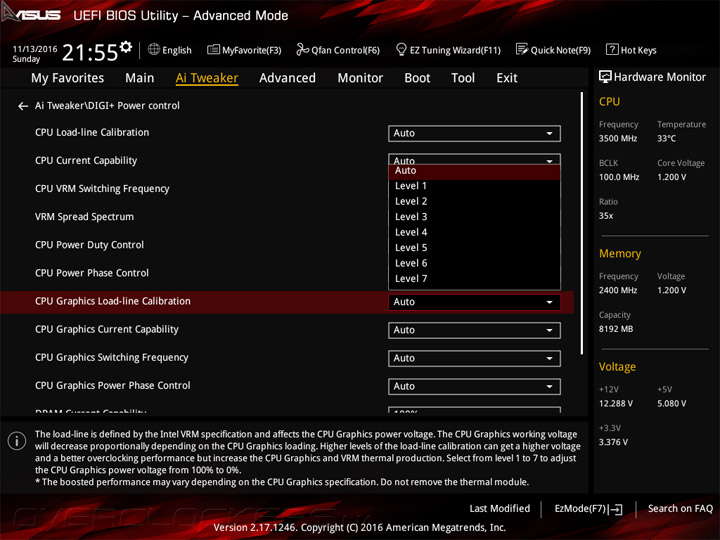The image size is (720, 540).
Task: Show Hot Keys help
Action: (x=631, y=50)
